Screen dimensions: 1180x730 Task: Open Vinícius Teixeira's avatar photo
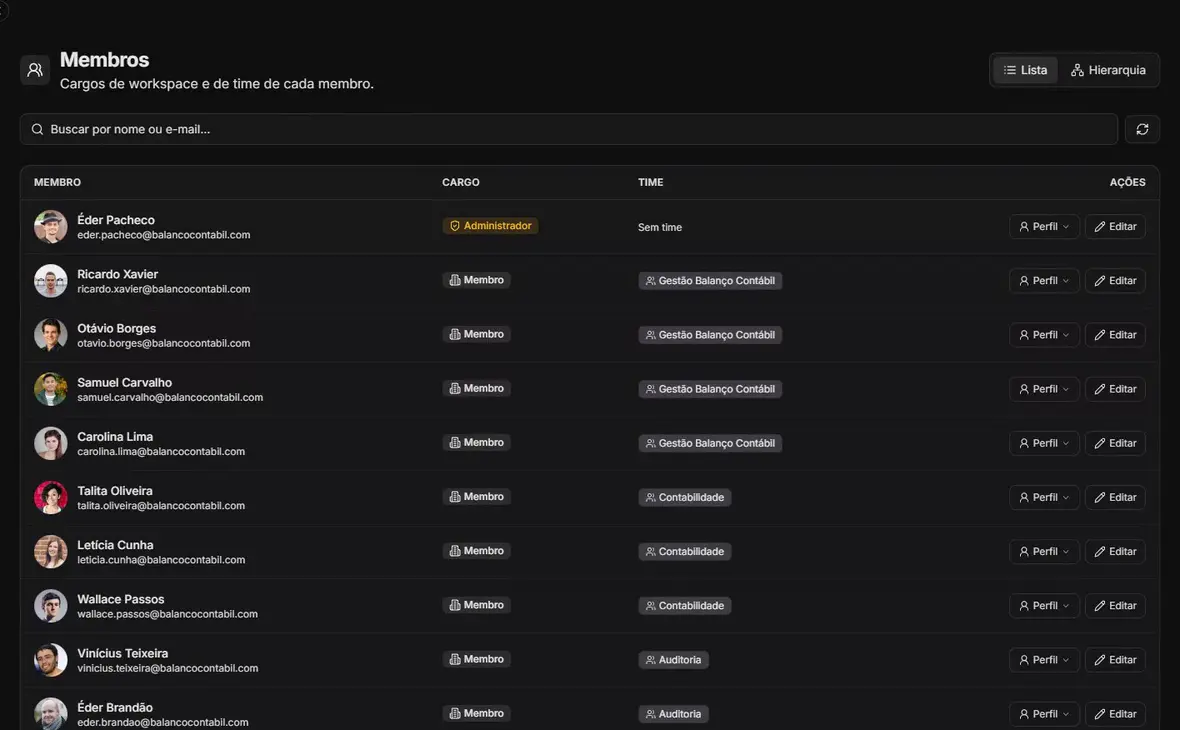click(50, 660)
